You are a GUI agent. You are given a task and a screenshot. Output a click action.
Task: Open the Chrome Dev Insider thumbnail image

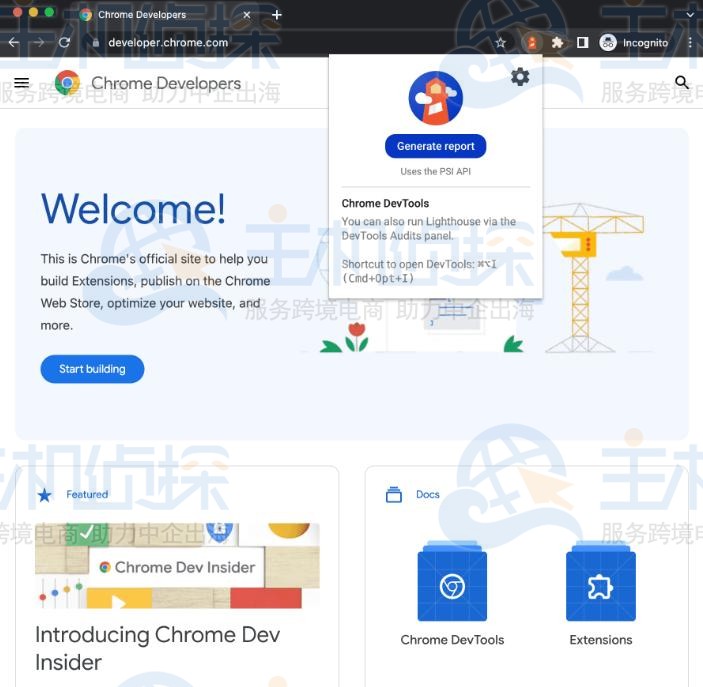(x=178, y=565)
